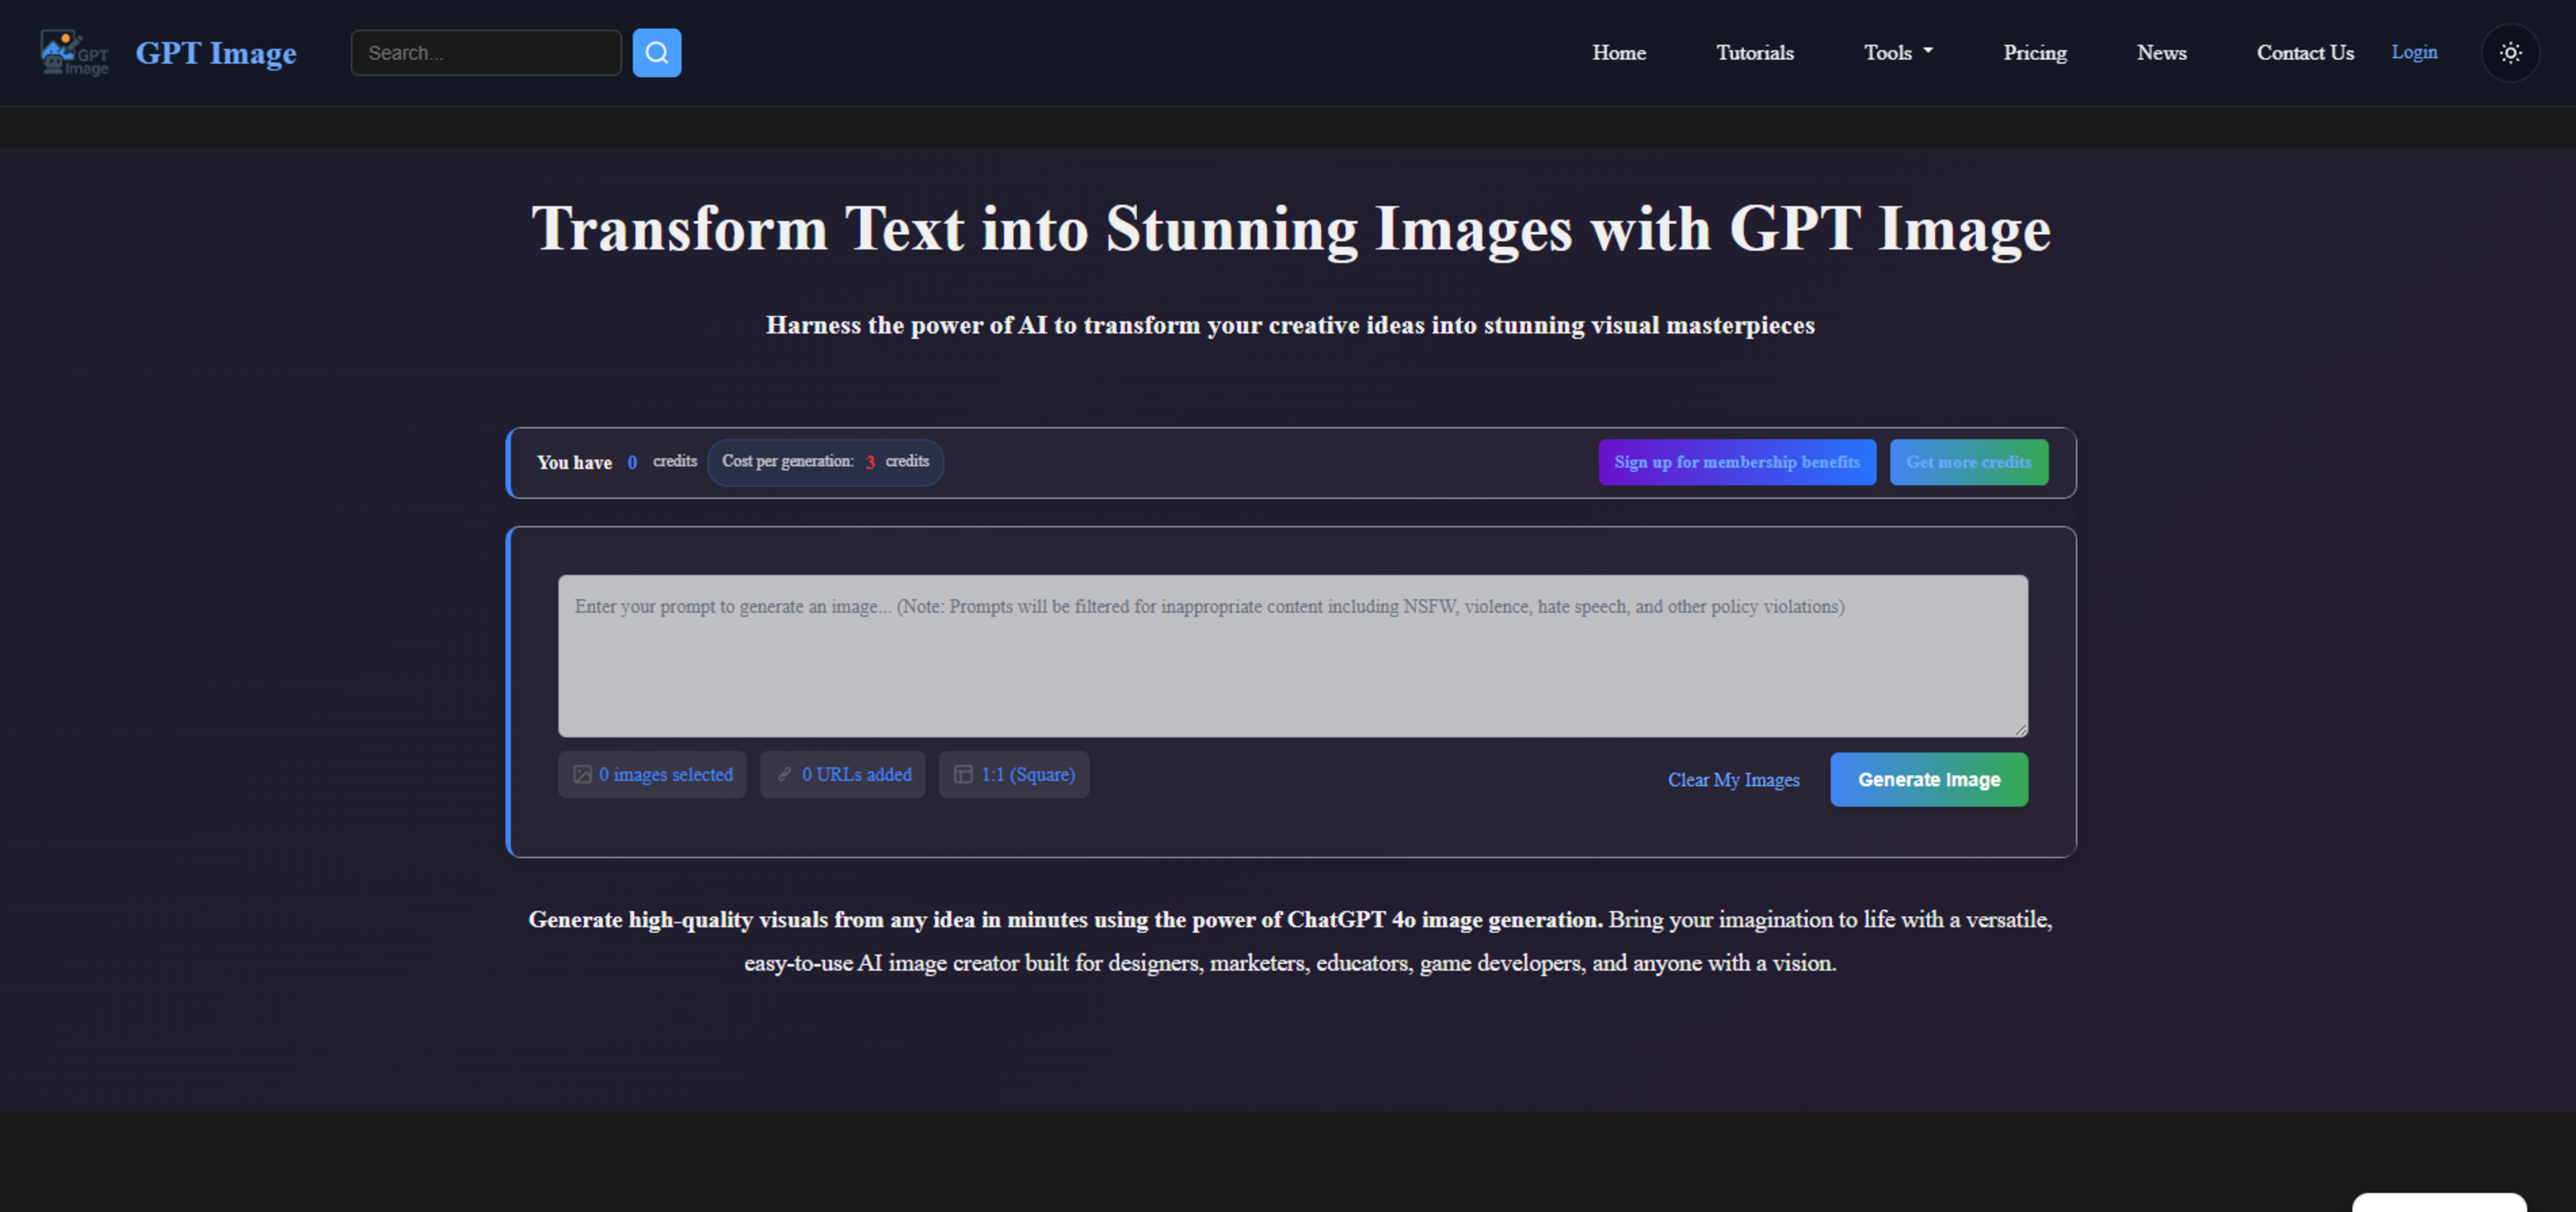Click the link icon for URLs added
The width and height of the screenshot is (2576, 1212).
click(x=785, y=775)
